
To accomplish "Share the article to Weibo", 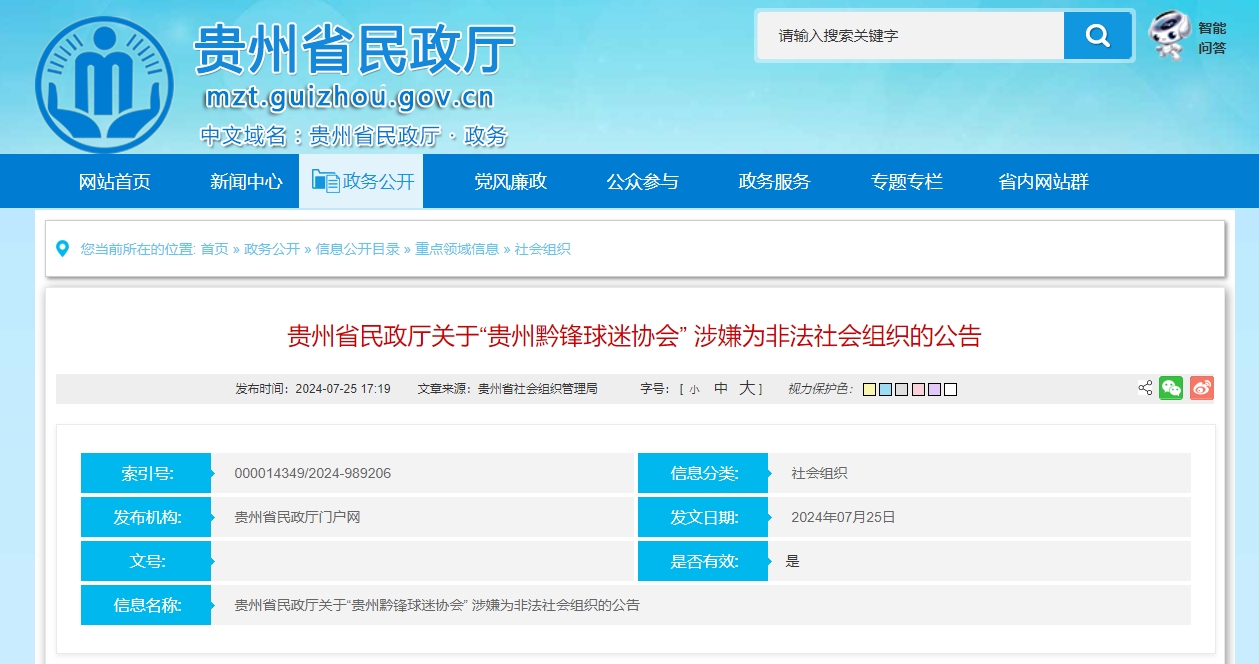I will (1202, 389).
